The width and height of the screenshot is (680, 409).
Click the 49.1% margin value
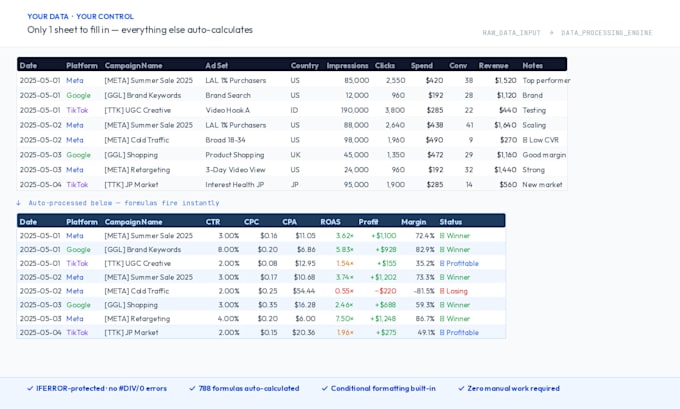[x=426, y=333]
